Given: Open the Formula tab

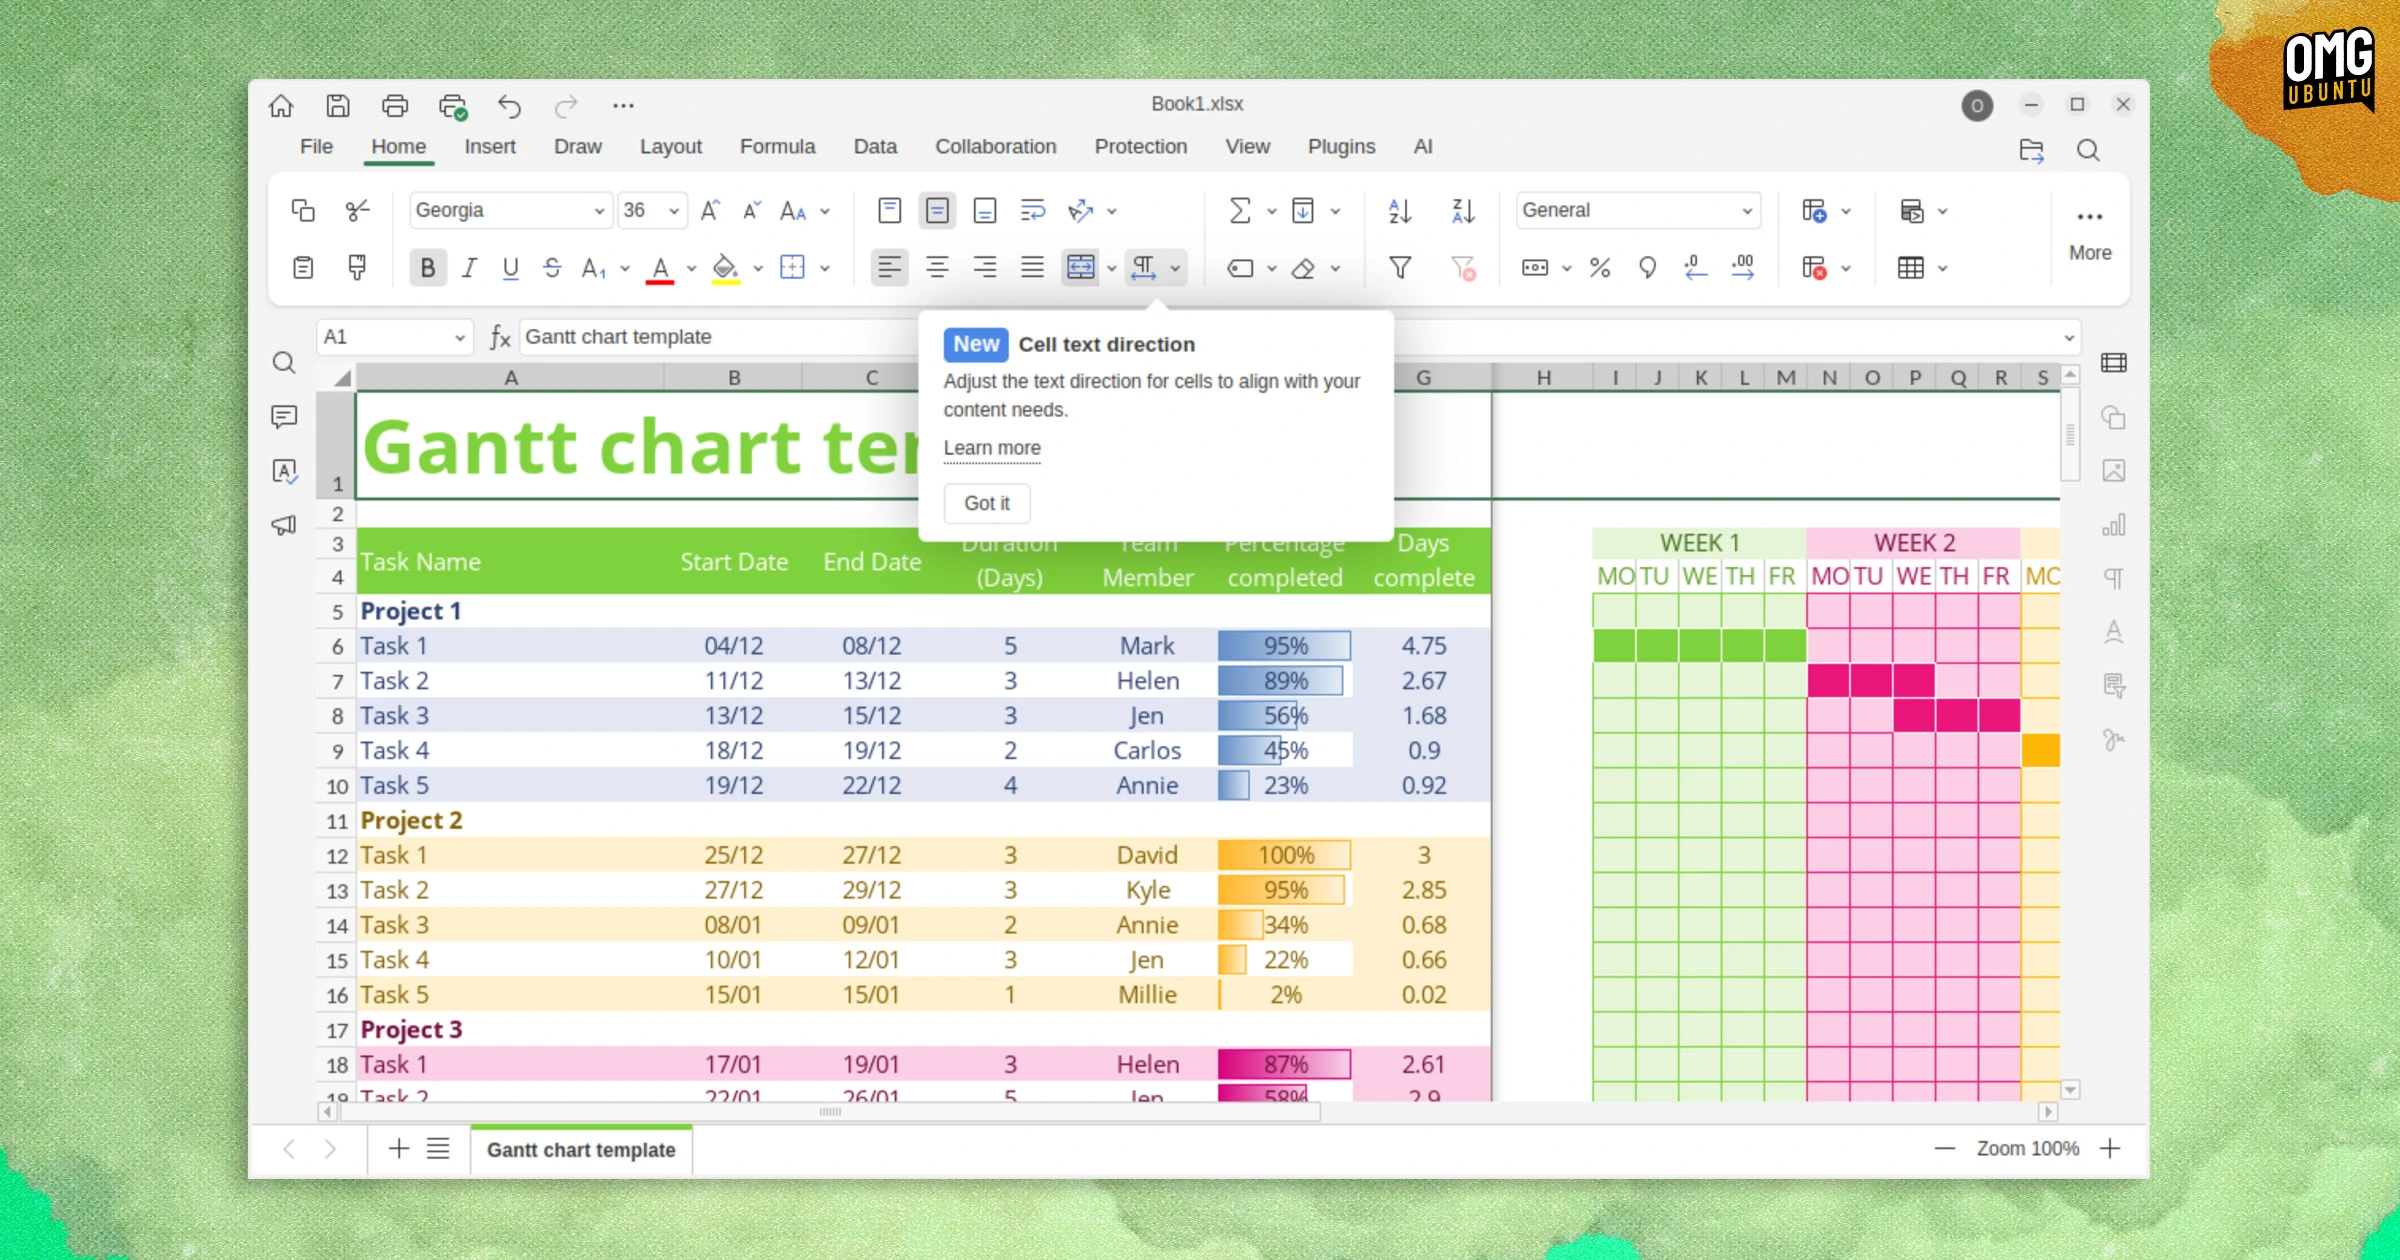Looking at the screenshot, I should point(777,146).
